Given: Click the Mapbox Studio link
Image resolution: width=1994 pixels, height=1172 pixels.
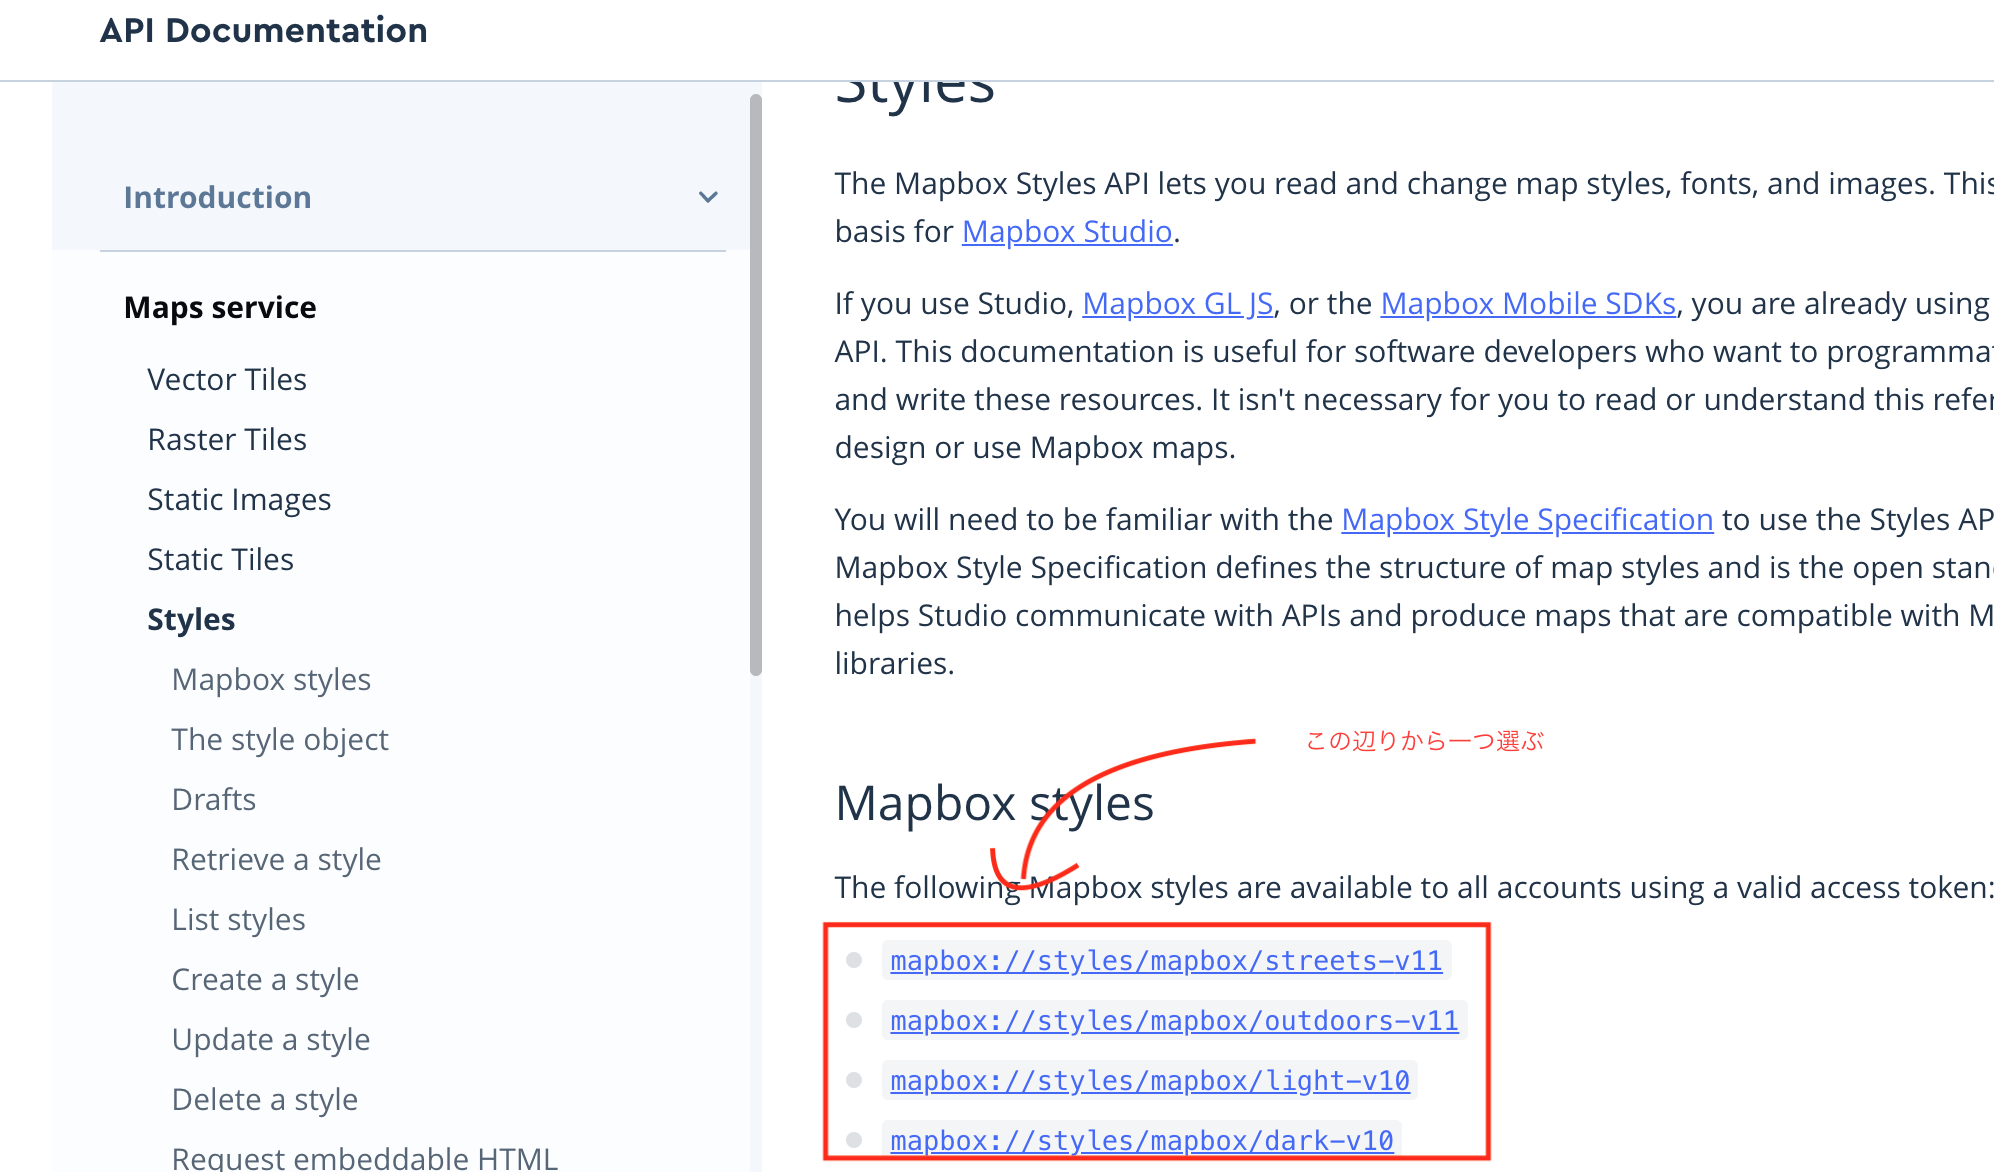Looking at the screenshot, I should [1066, 231].
